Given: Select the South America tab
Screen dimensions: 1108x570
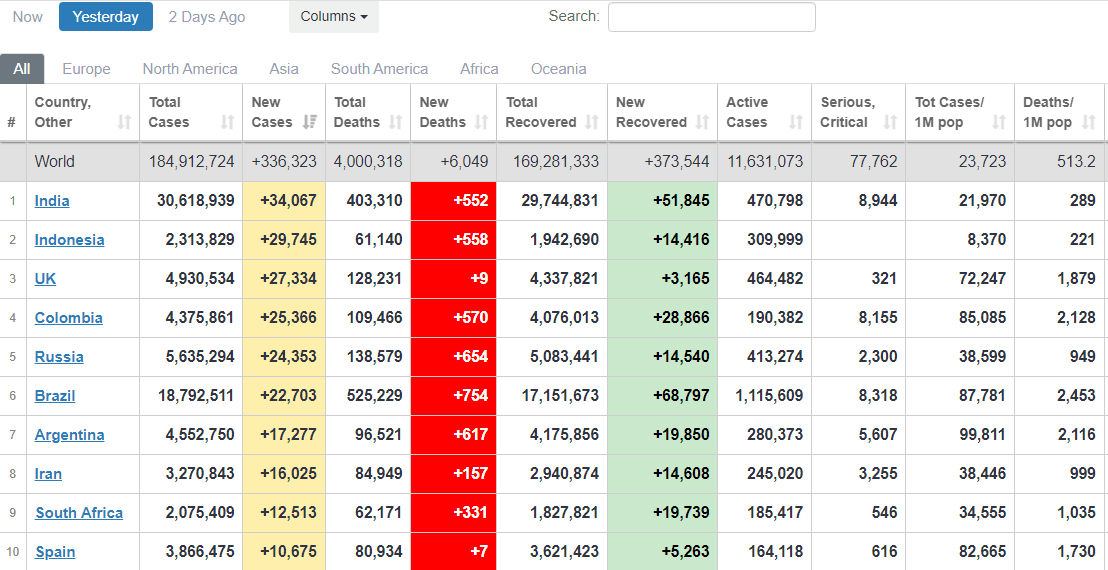Looking at the screenshot, I should click(379, 69).
